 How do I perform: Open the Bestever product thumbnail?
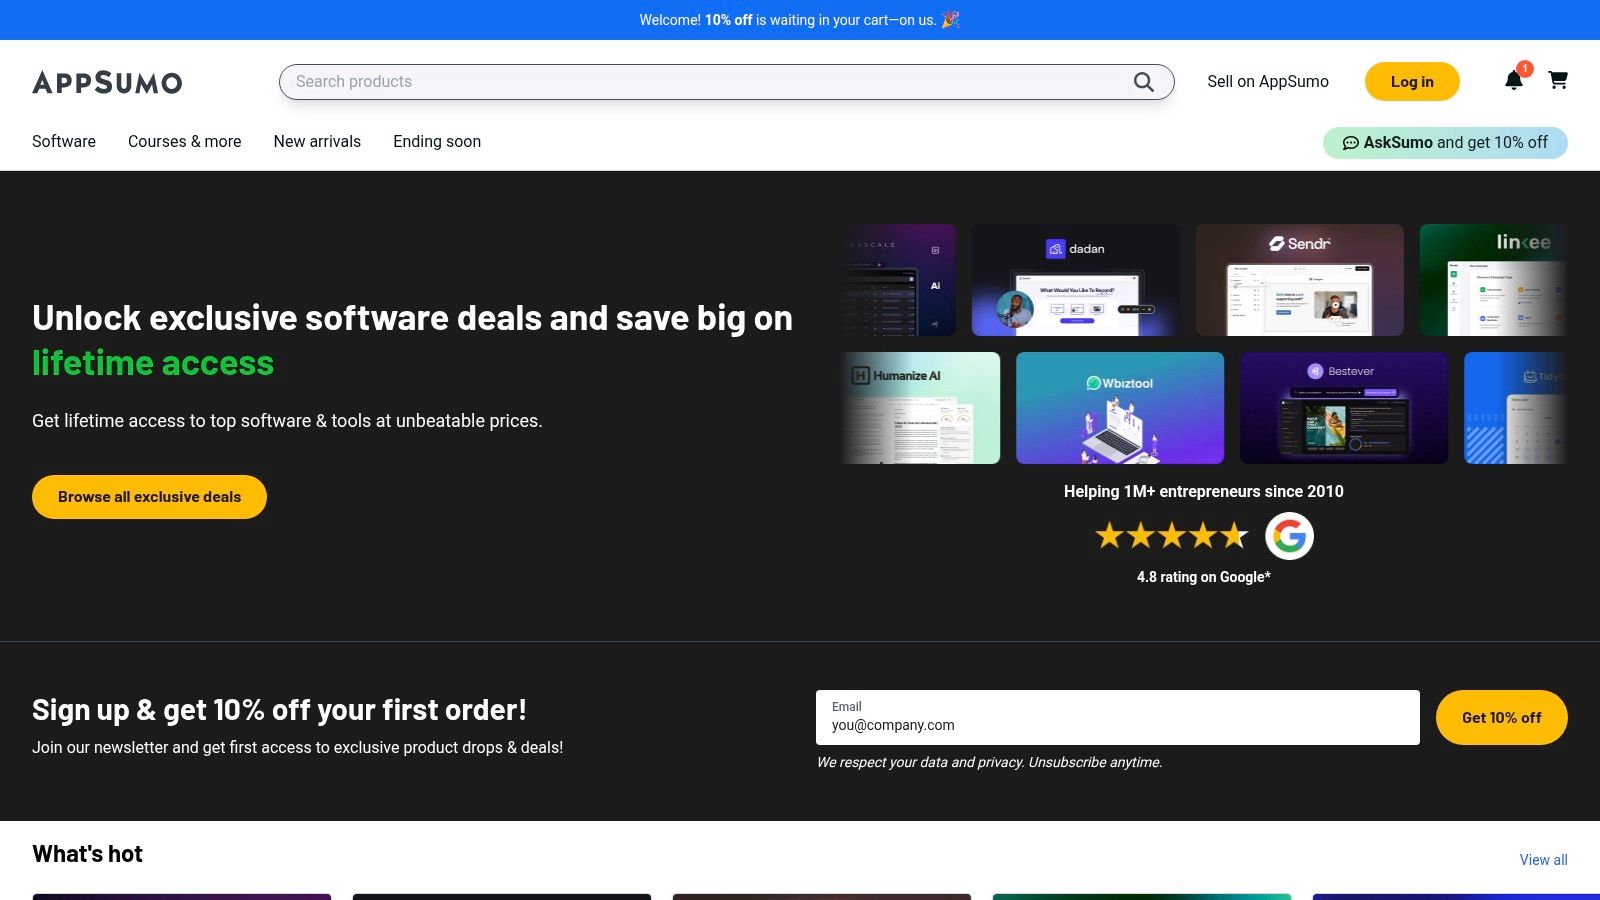pyautogui.click(x=1344, y=408)
